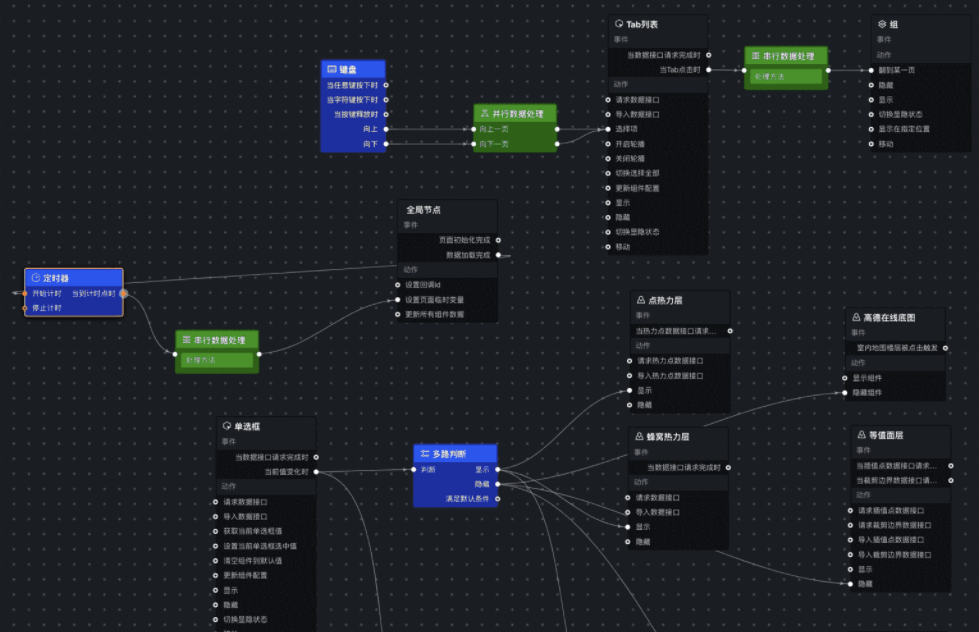Click the 等值面层 layer icon

[x=862, y=435]
